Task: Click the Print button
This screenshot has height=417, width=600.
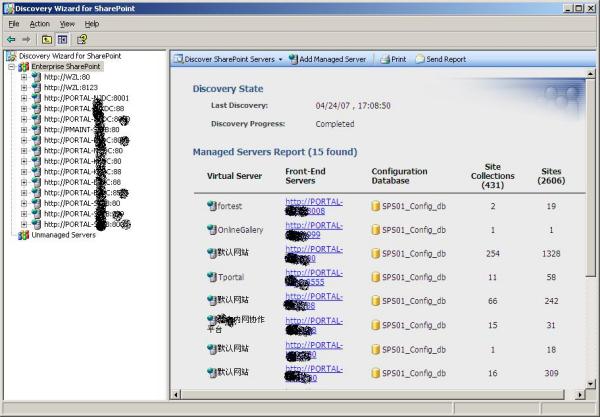Action: point(393,59)
